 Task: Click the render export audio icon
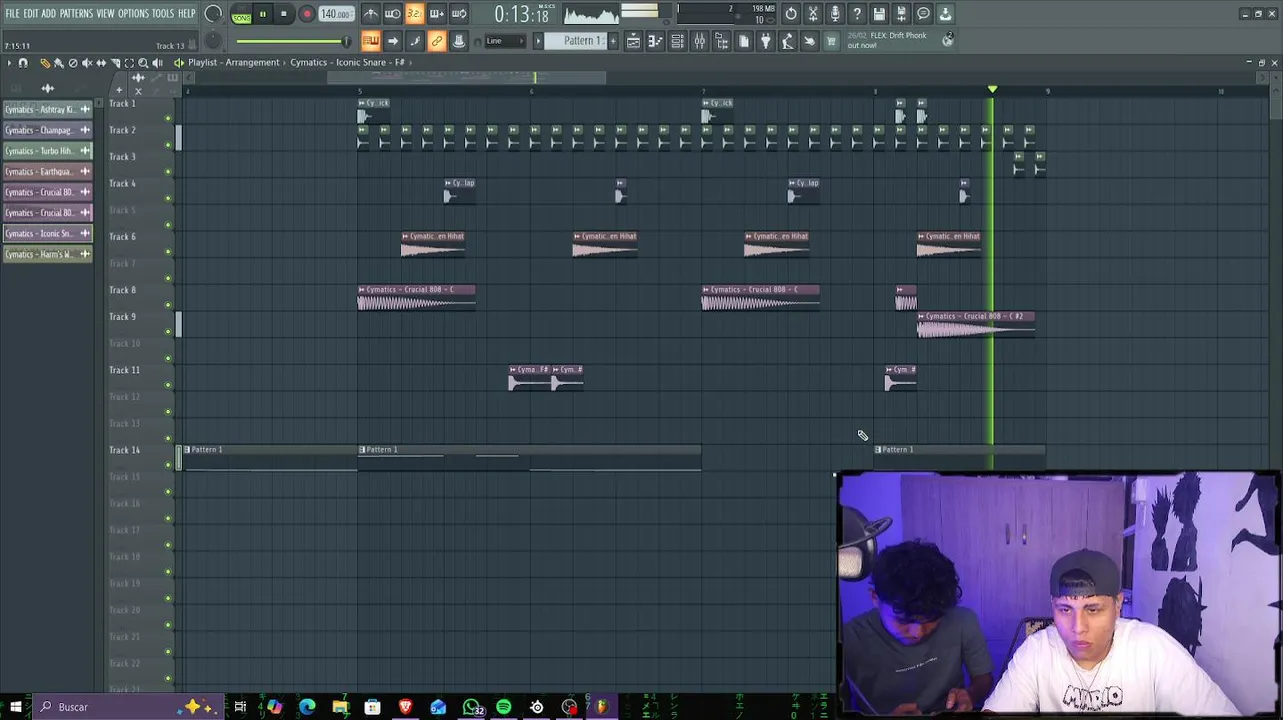coord(901,14)
